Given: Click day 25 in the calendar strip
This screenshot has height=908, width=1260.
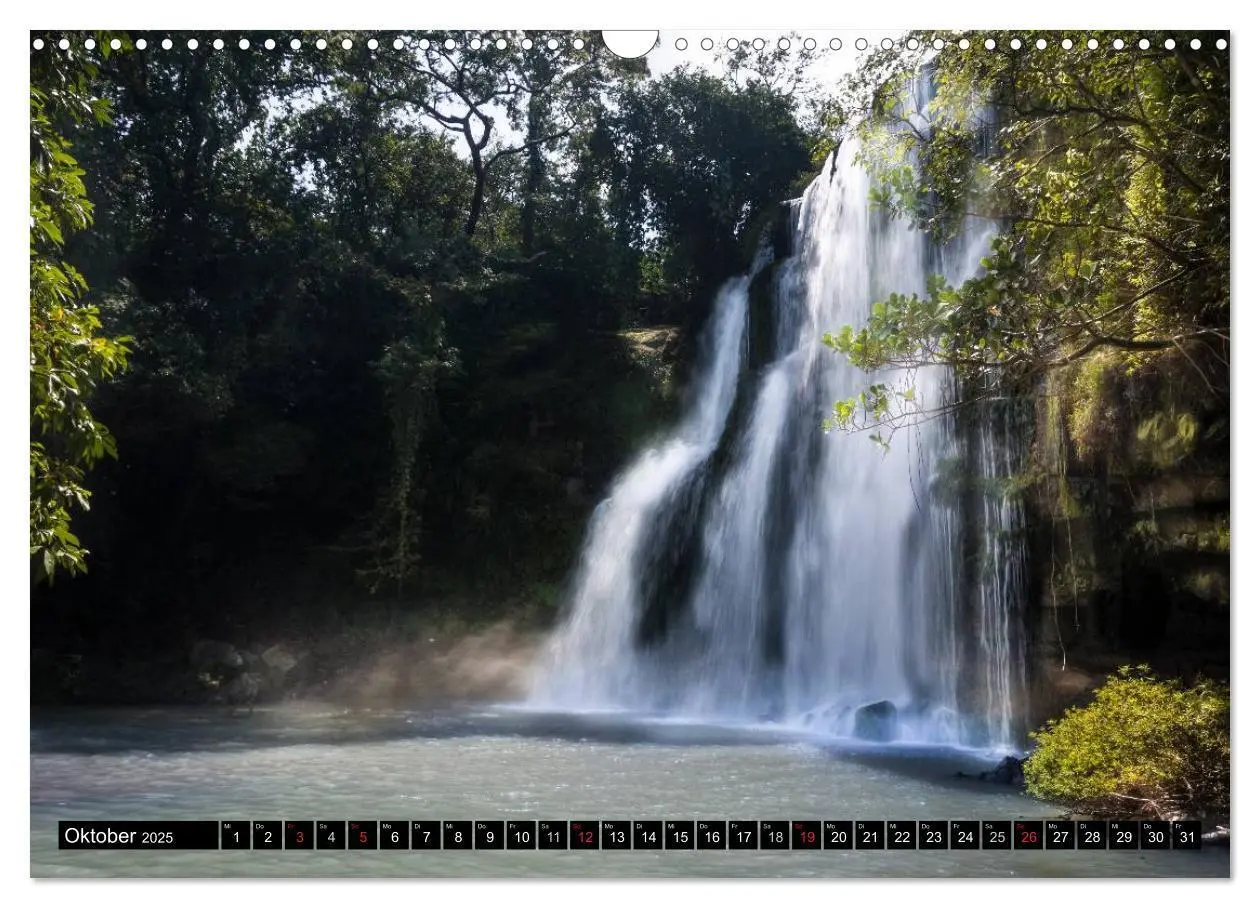Looking at the screenshot, I should 997,836.
